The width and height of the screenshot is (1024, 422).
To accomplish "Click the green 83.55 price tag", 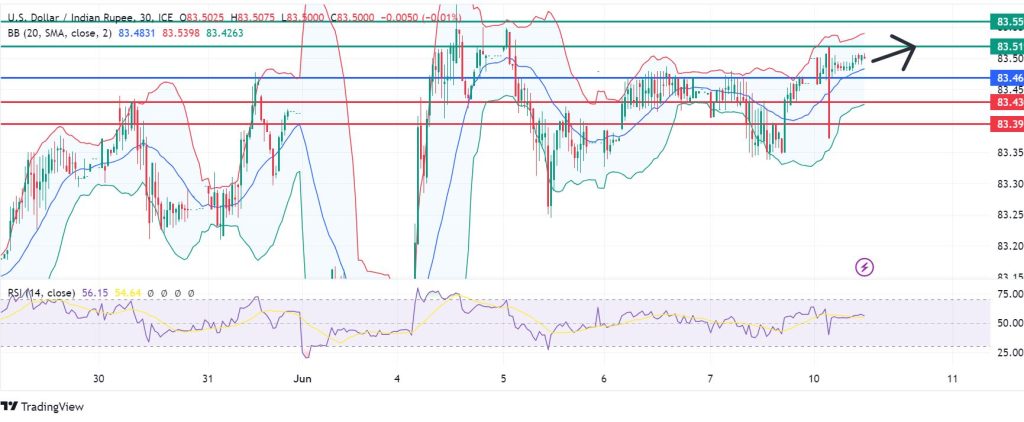I will pyautogui.click(x=1008, y=22).
